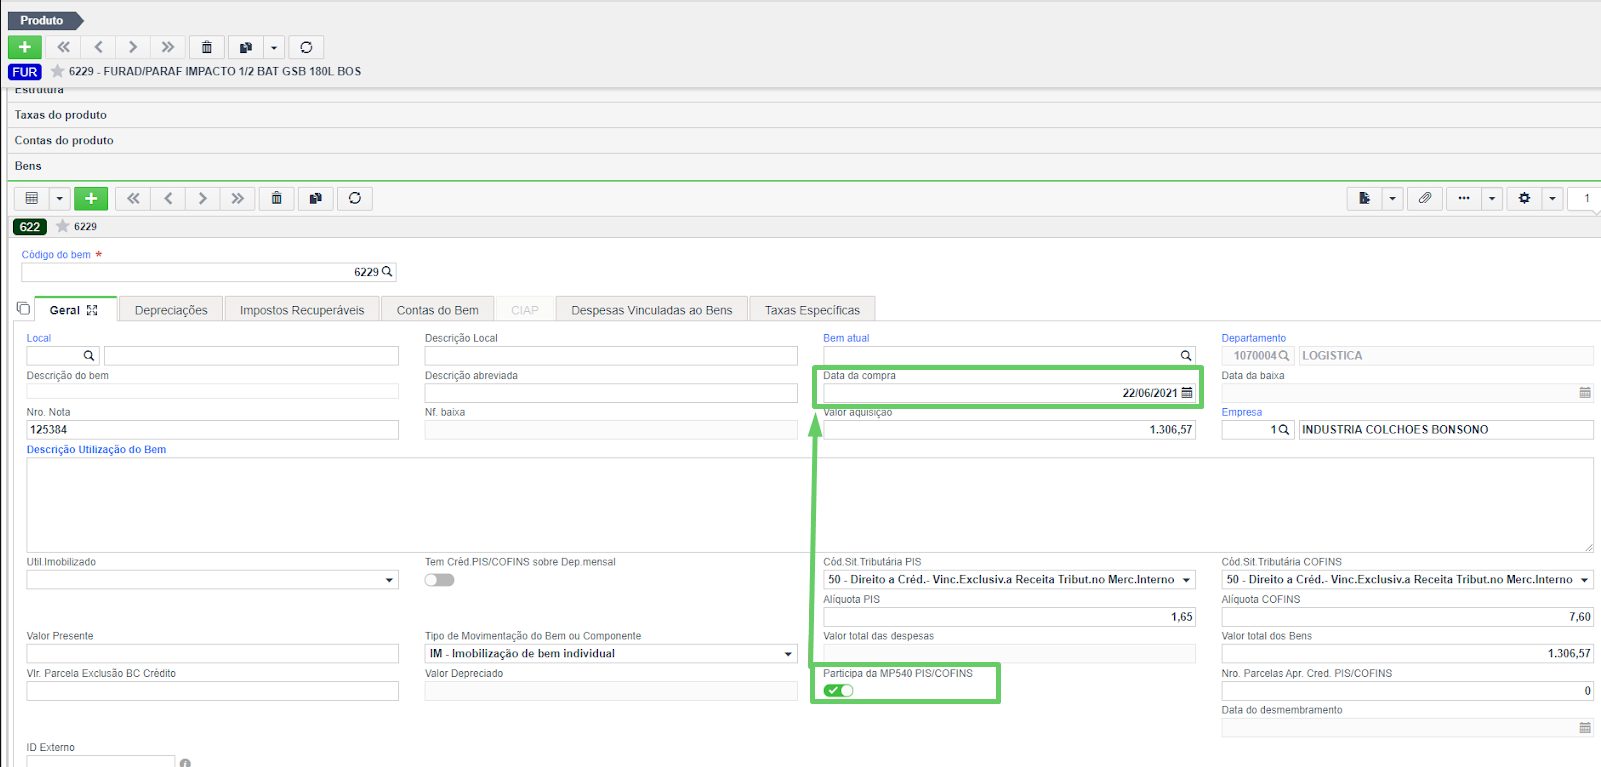Open the dropdown next to top copy icon
The width and height of the screenshot is (1601, 767).
[x=274, y=47]
